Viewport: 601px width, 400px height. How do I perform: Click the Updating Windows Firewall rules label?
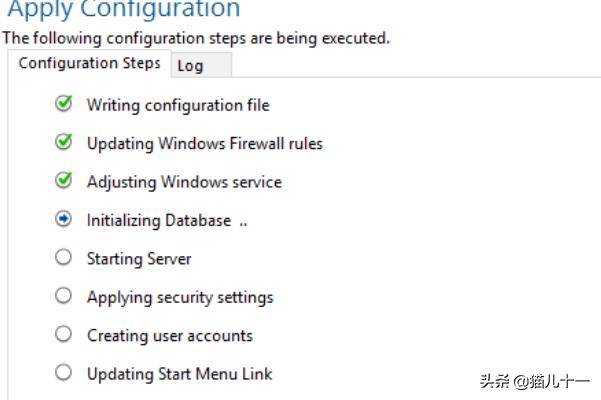(205, 144)
